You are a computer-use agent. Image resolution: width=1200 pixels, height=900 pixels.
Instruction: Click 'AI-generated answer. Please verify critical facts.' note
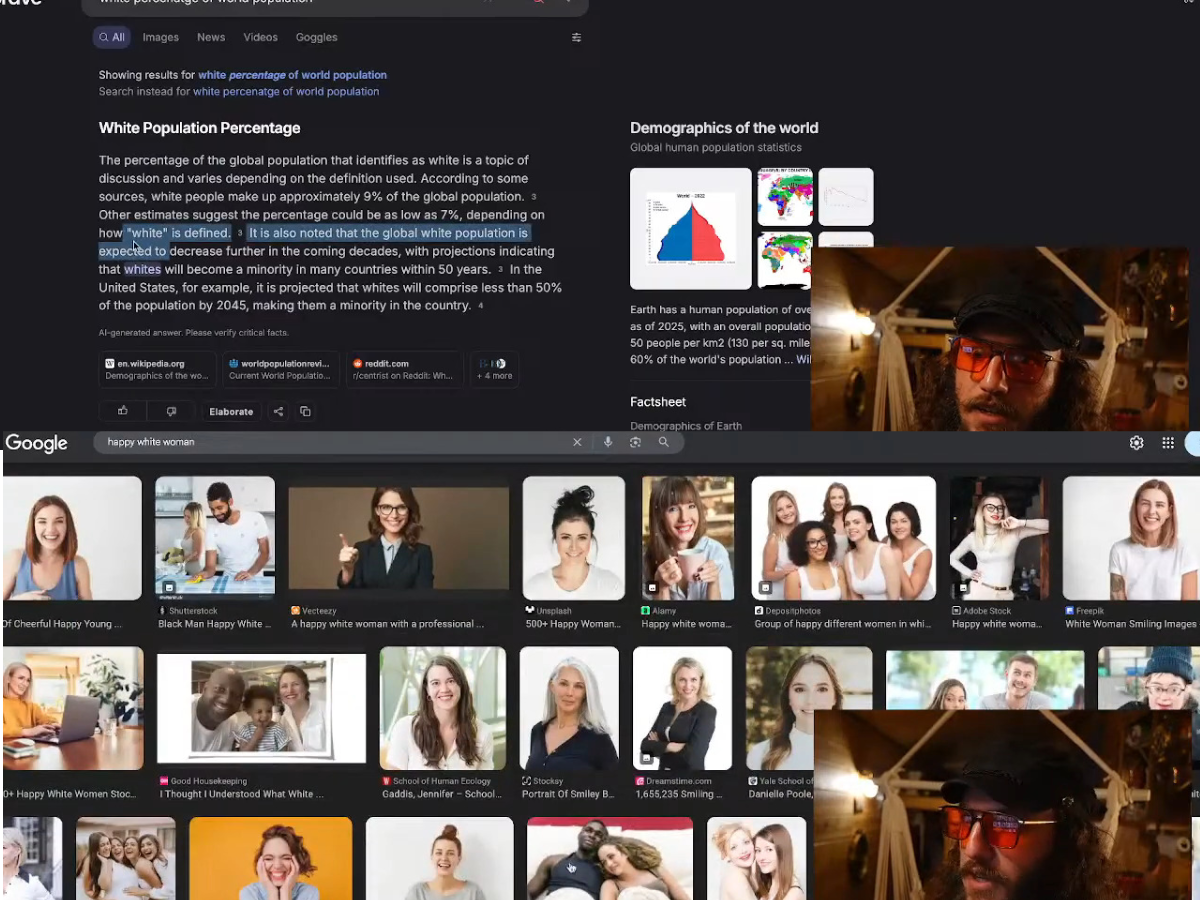(x=193, y=332)
